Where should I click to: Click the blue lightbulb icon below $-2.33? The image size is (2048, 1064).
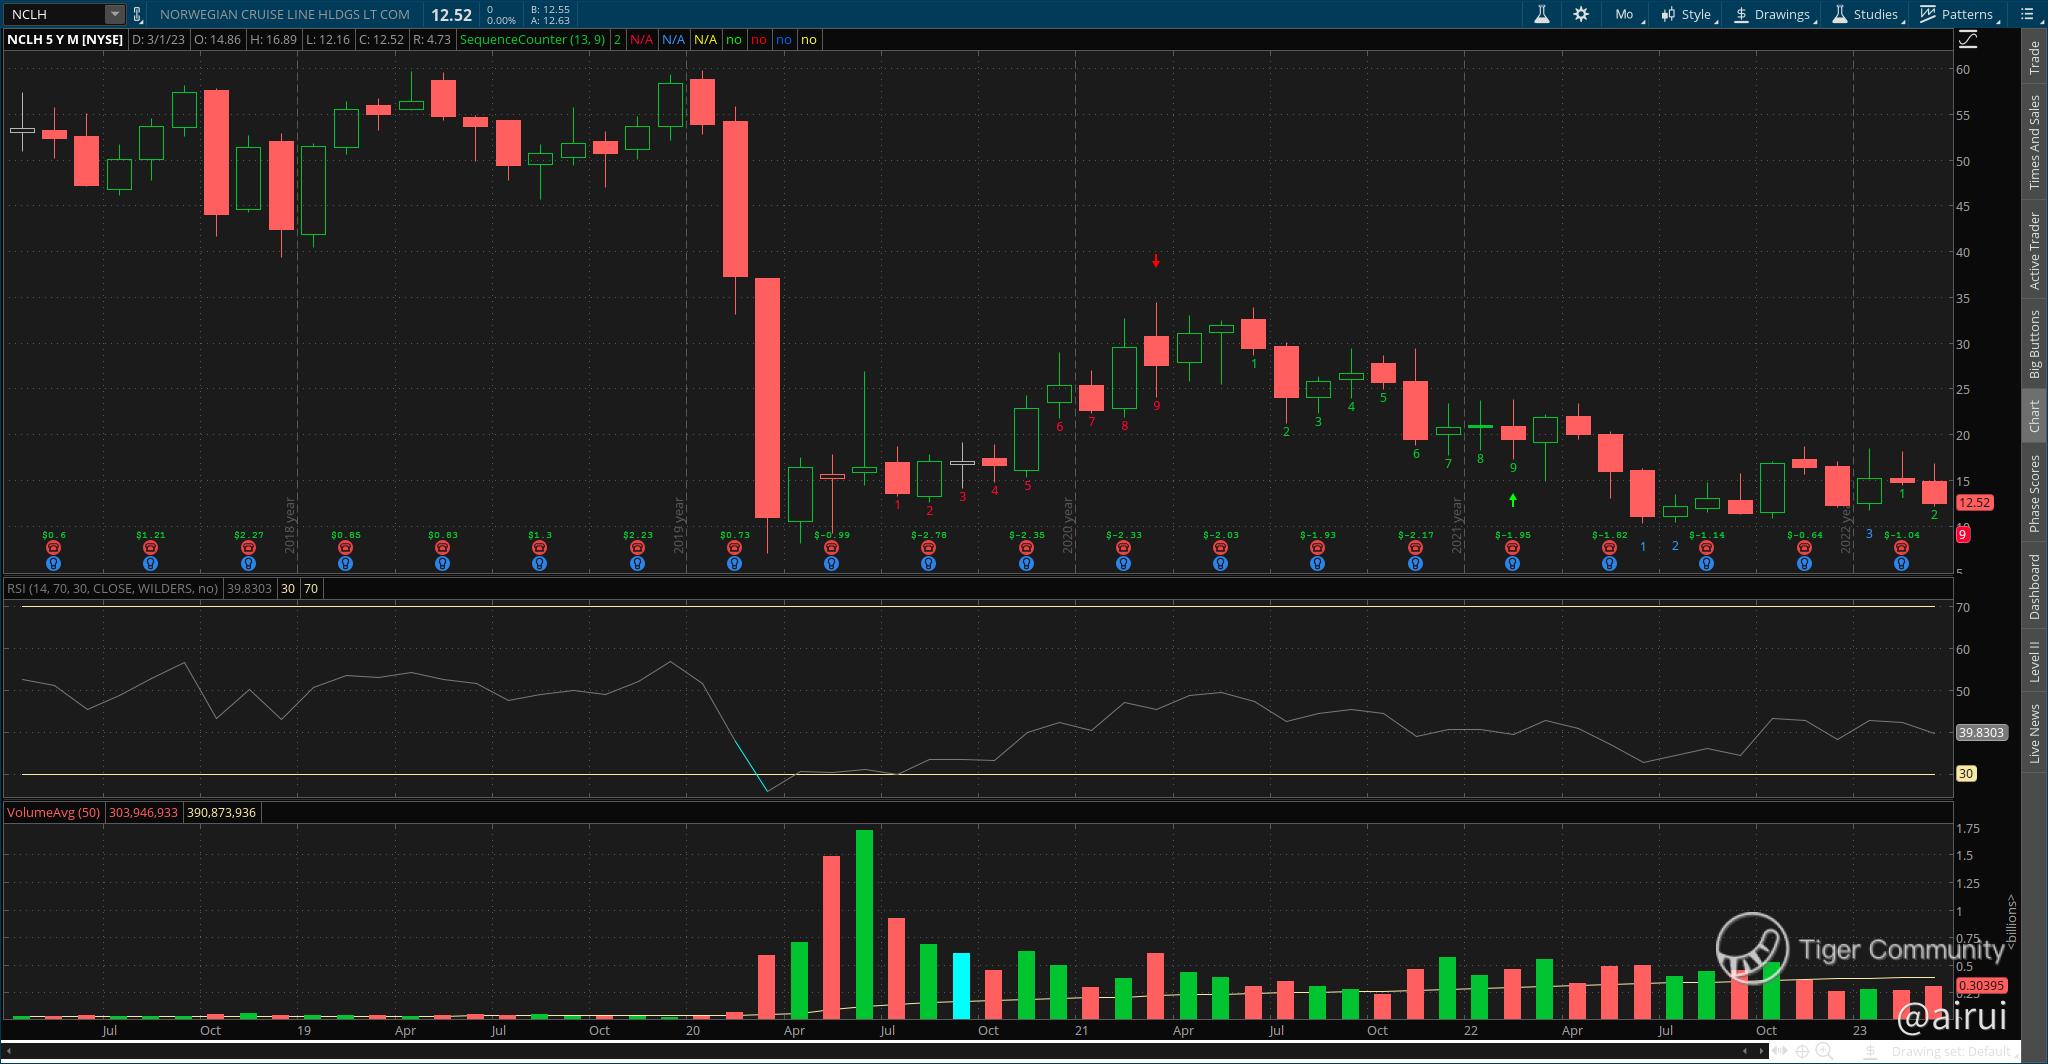pos(1123,564)
